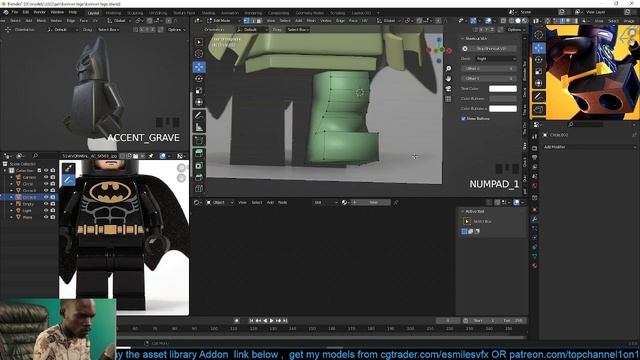
Task: Open the Object dropdown in the node editor header
Action: [x=220, y=202]
